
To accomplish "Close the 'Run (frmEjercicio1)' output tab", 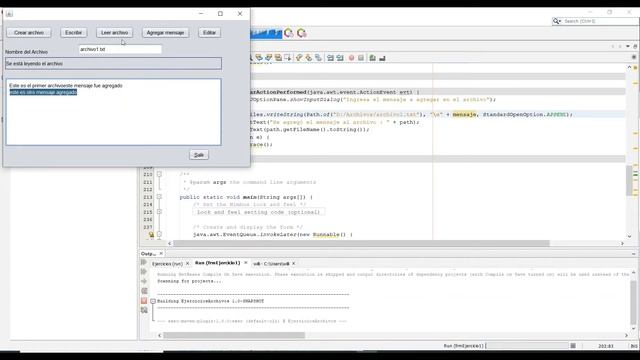I will pyautogui.click(x=246, y=262).
